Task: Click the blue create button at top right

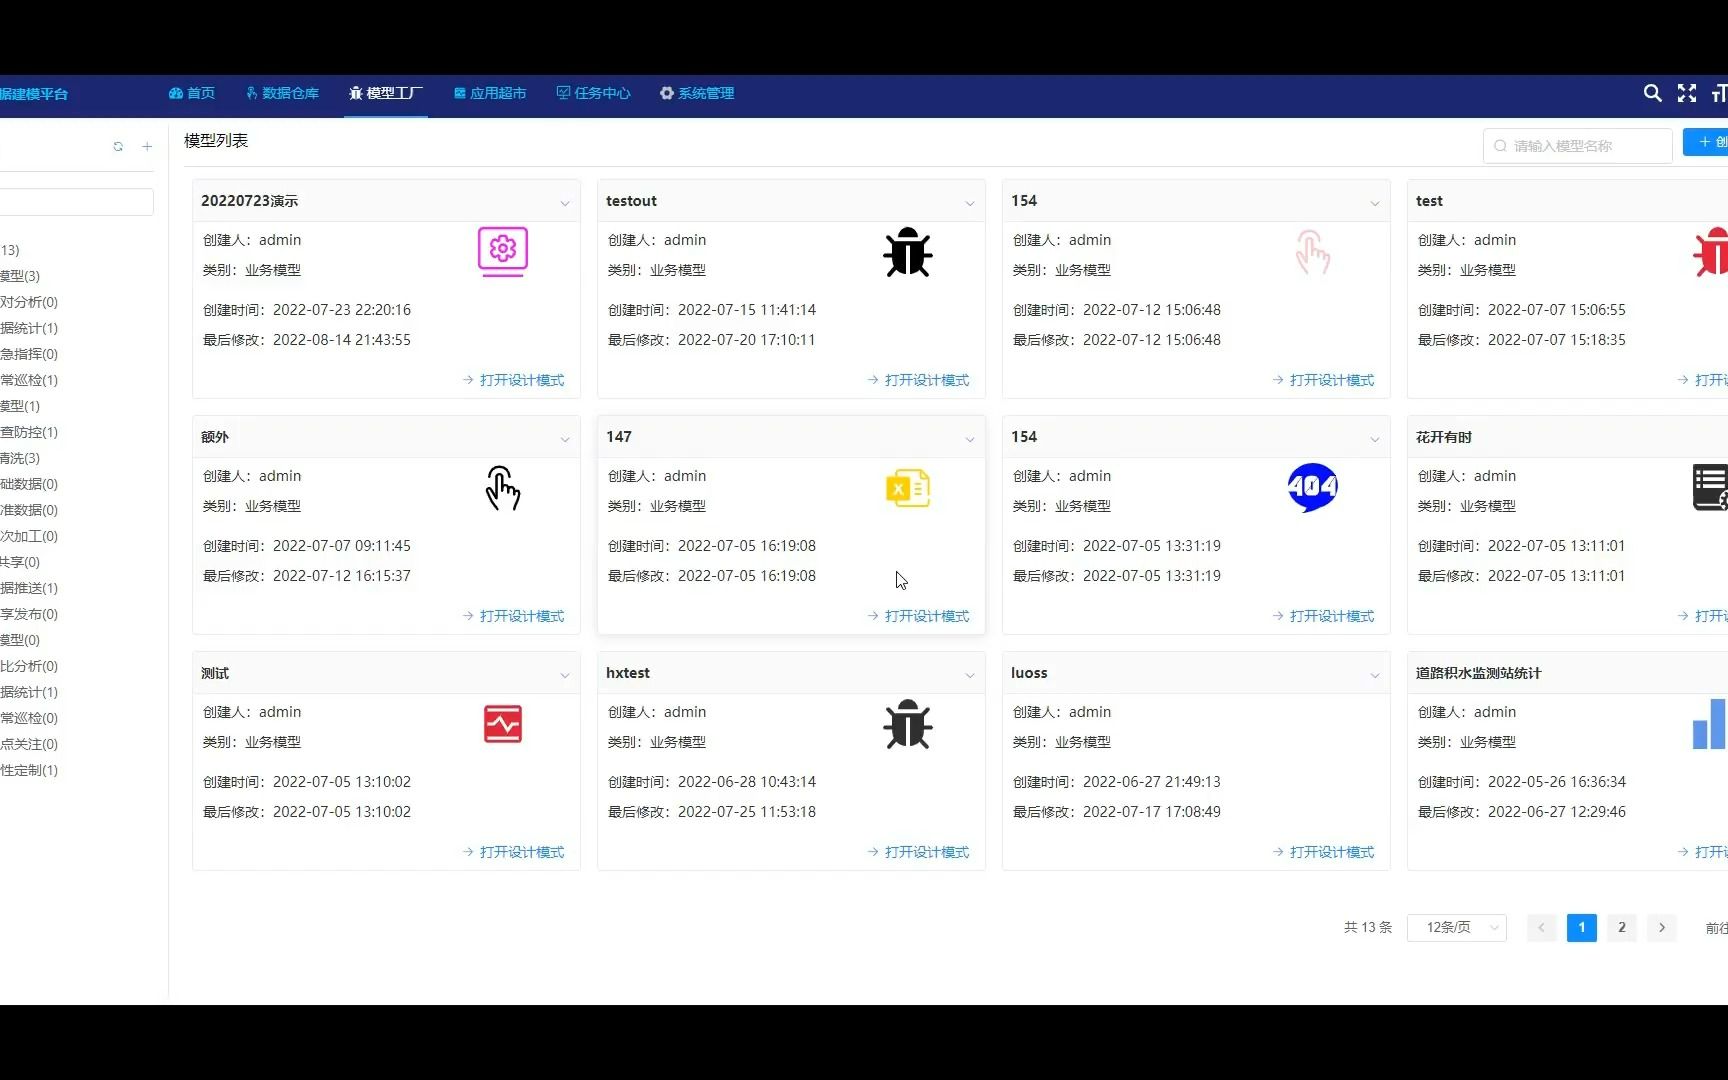Action: coord(1706,142)
